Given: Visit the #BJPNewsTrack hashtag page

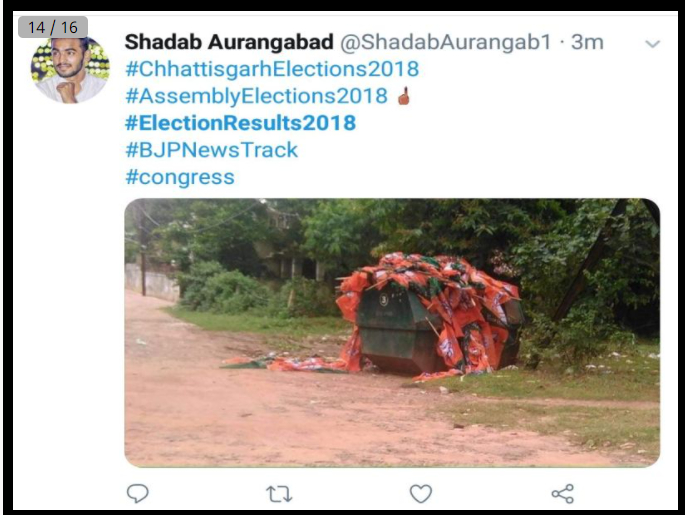Looking at the screenshot, I should [x=211, y=150].
